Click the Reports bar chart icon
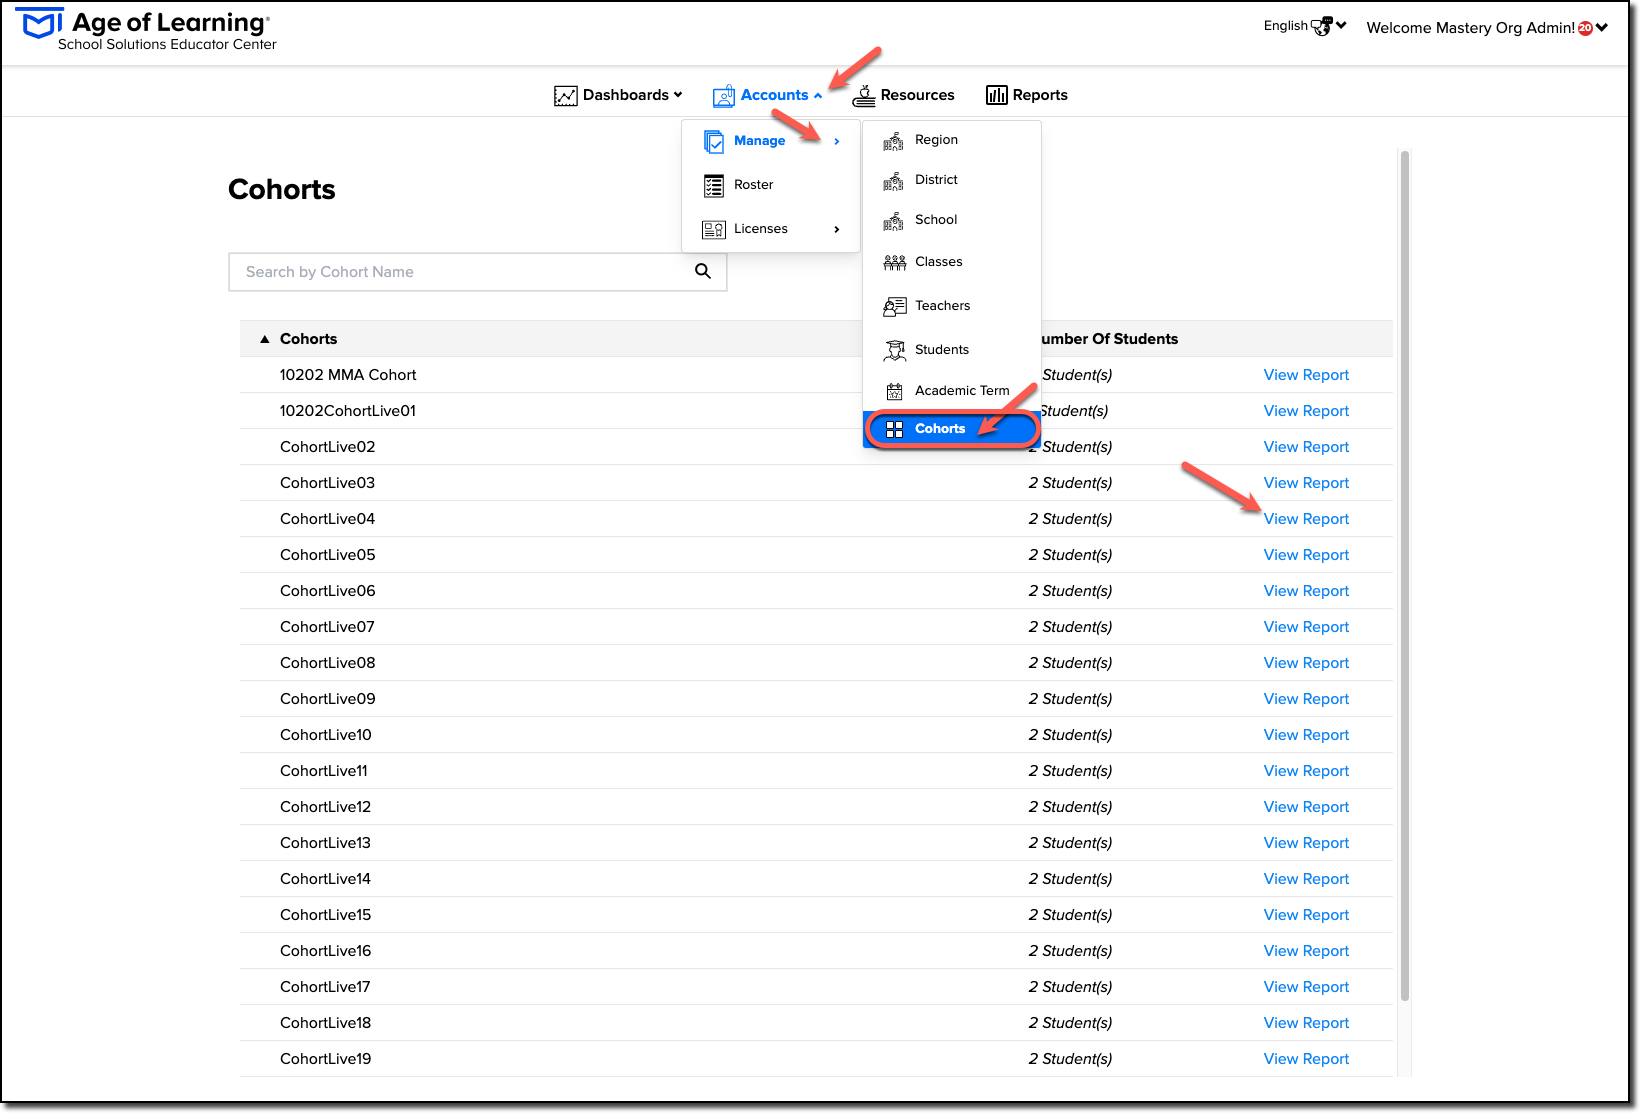Image resolution: width=1640 pixels, height=1113 pixels. (997, 95)
